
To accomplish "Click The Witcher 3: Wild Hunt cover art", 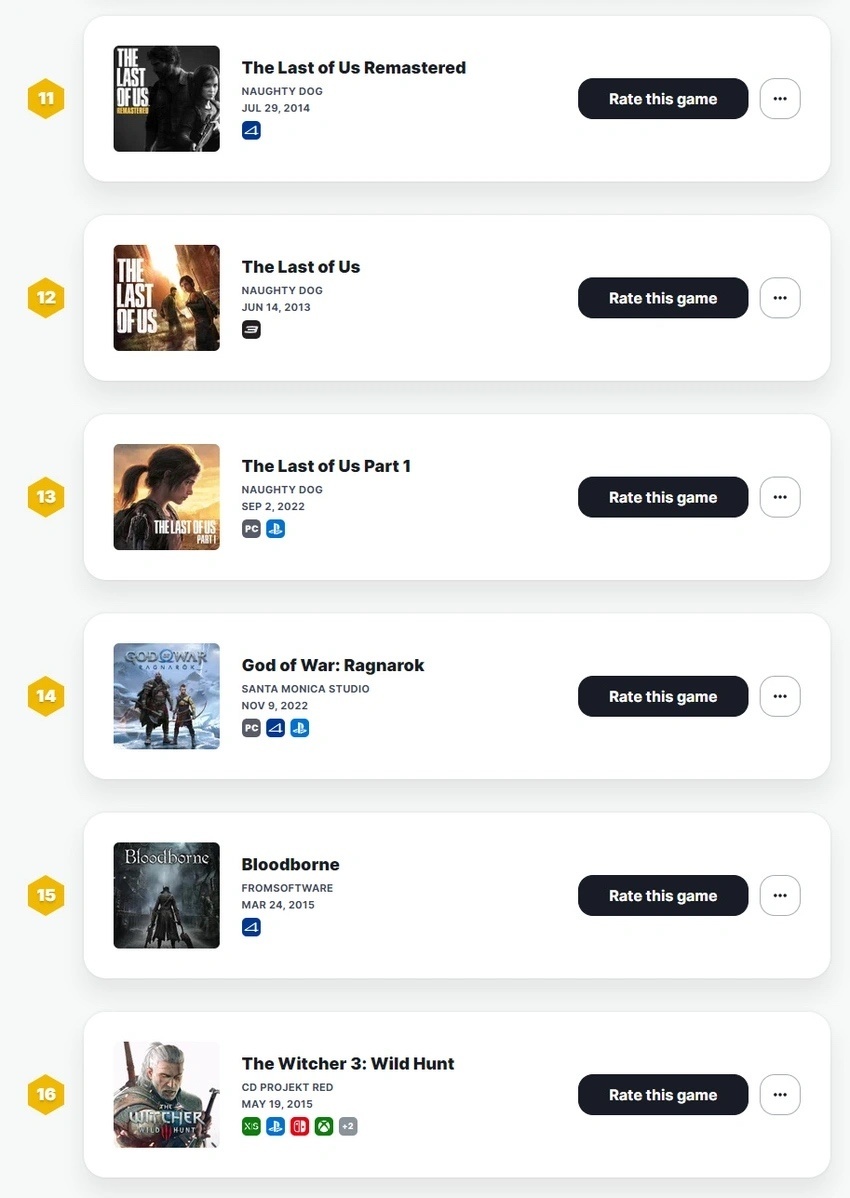I will click(167, 1095).
